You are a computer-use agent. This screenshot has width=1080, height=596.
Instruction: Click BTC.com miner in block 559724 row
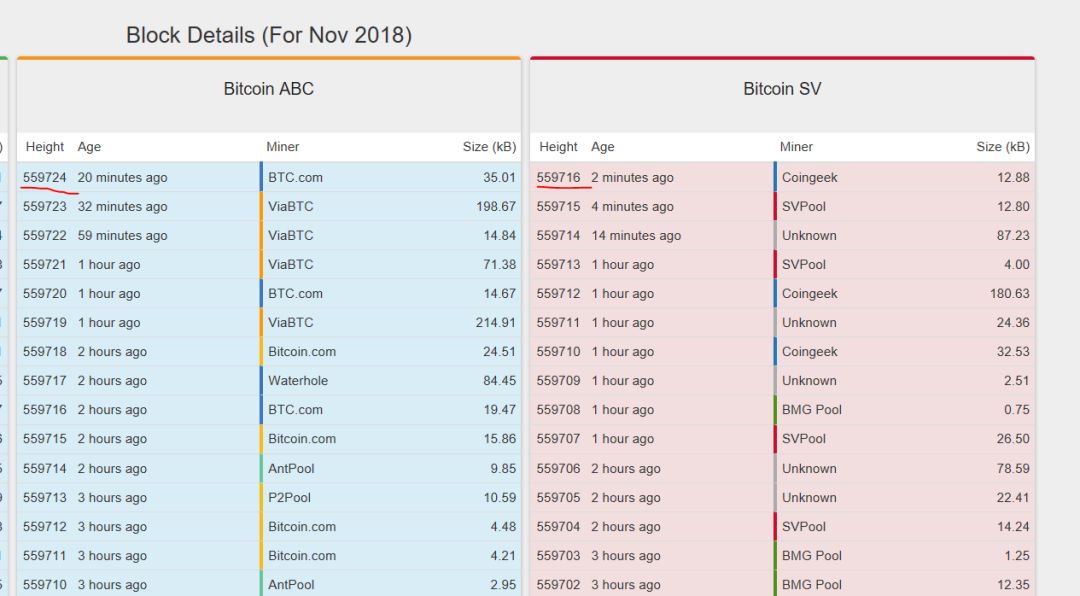coord(295,177)
